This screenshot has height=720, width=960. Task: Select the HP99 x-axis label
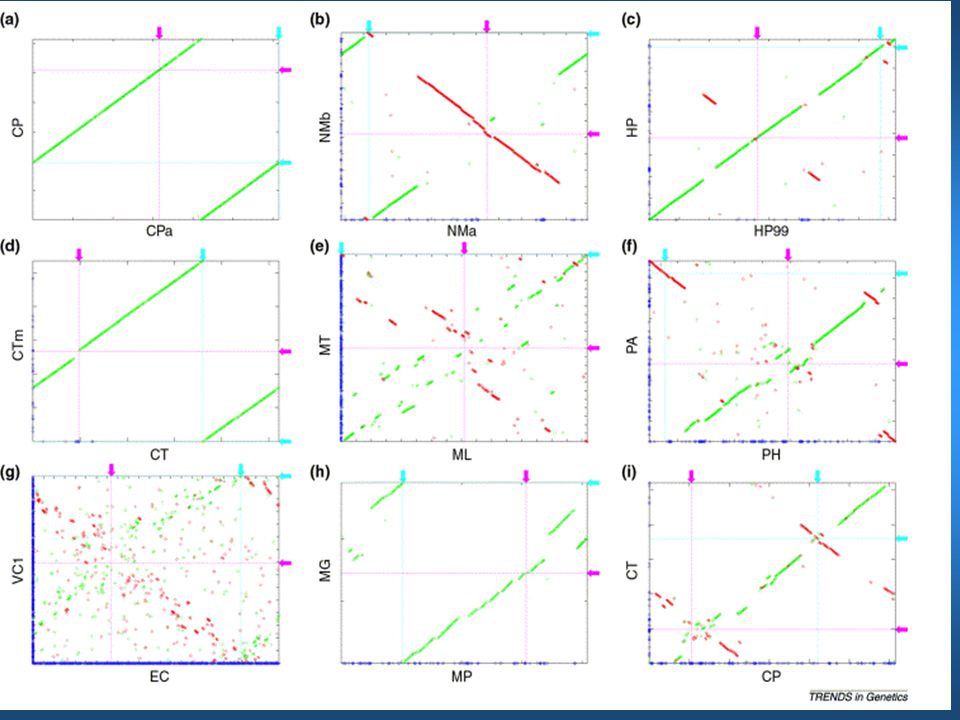click(770, 231)
